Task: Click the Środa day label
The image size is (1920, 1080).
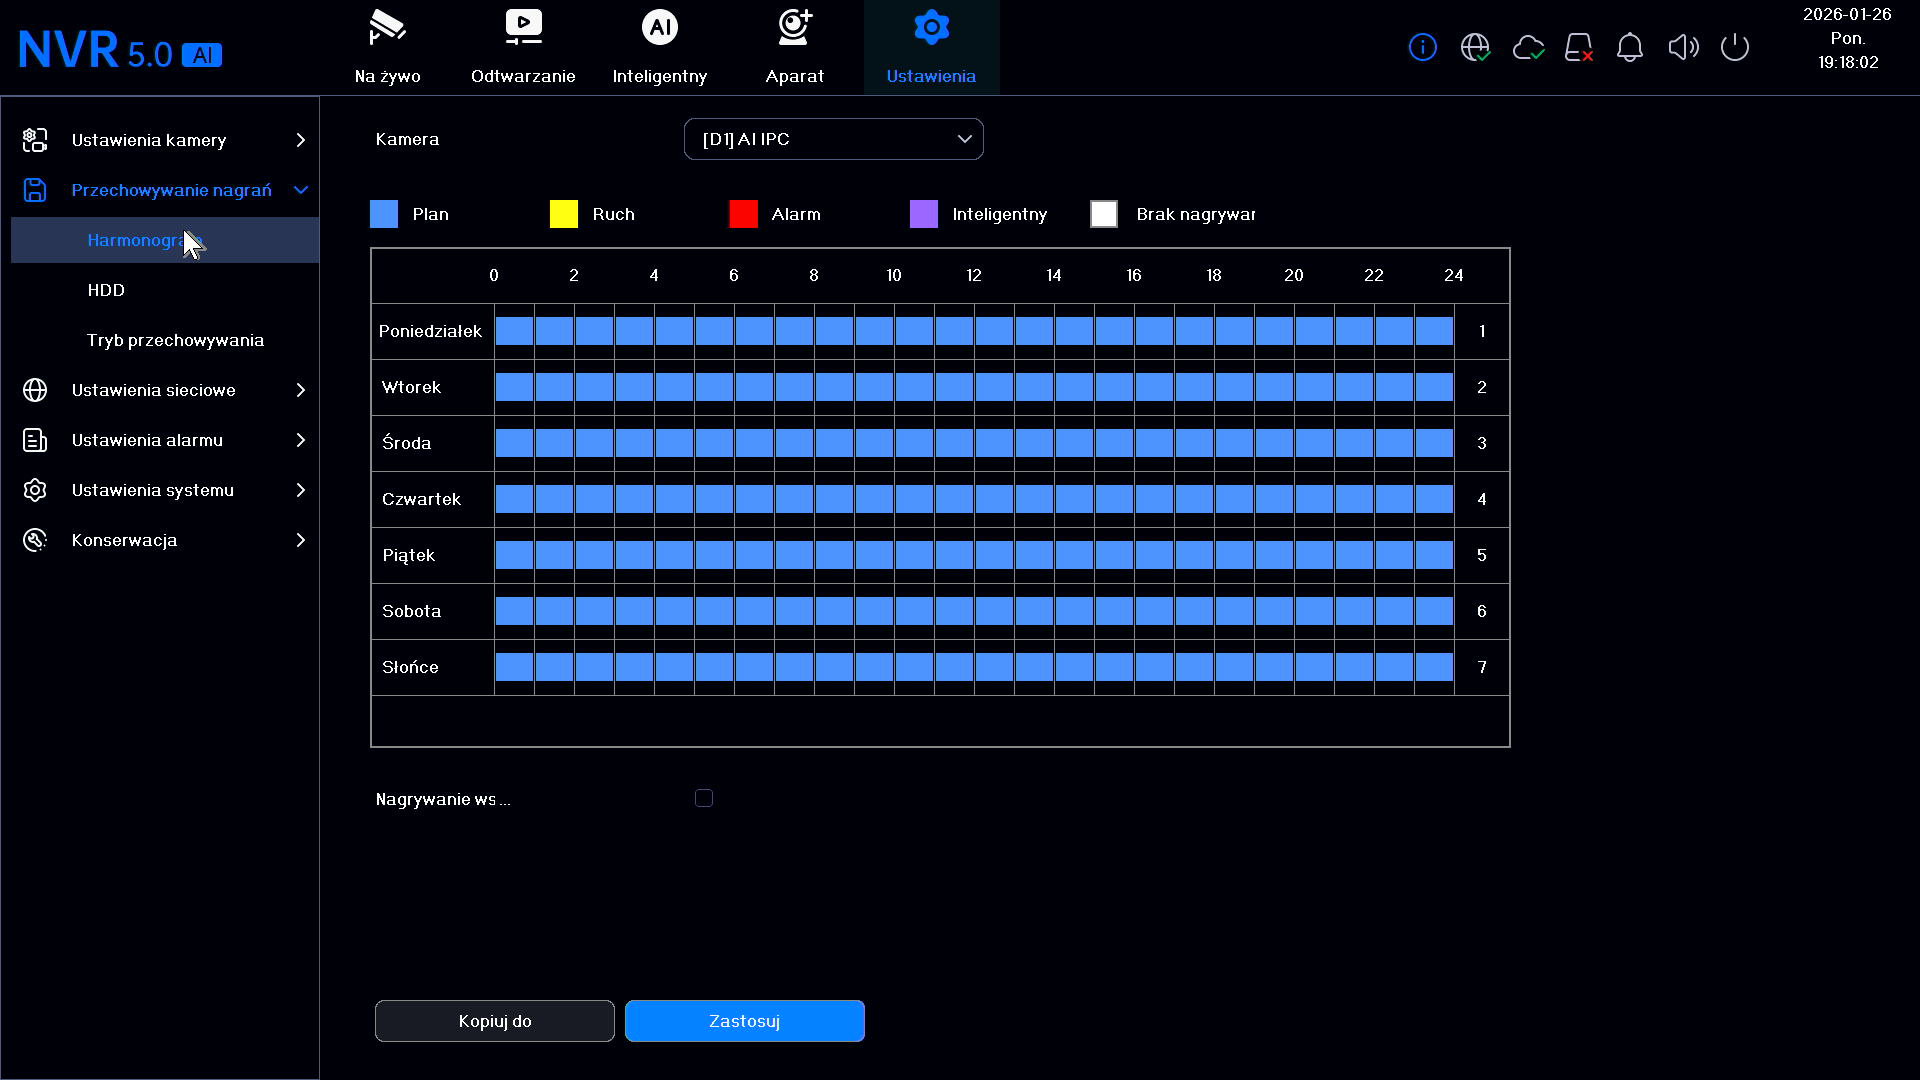Action: coord(407,443)
